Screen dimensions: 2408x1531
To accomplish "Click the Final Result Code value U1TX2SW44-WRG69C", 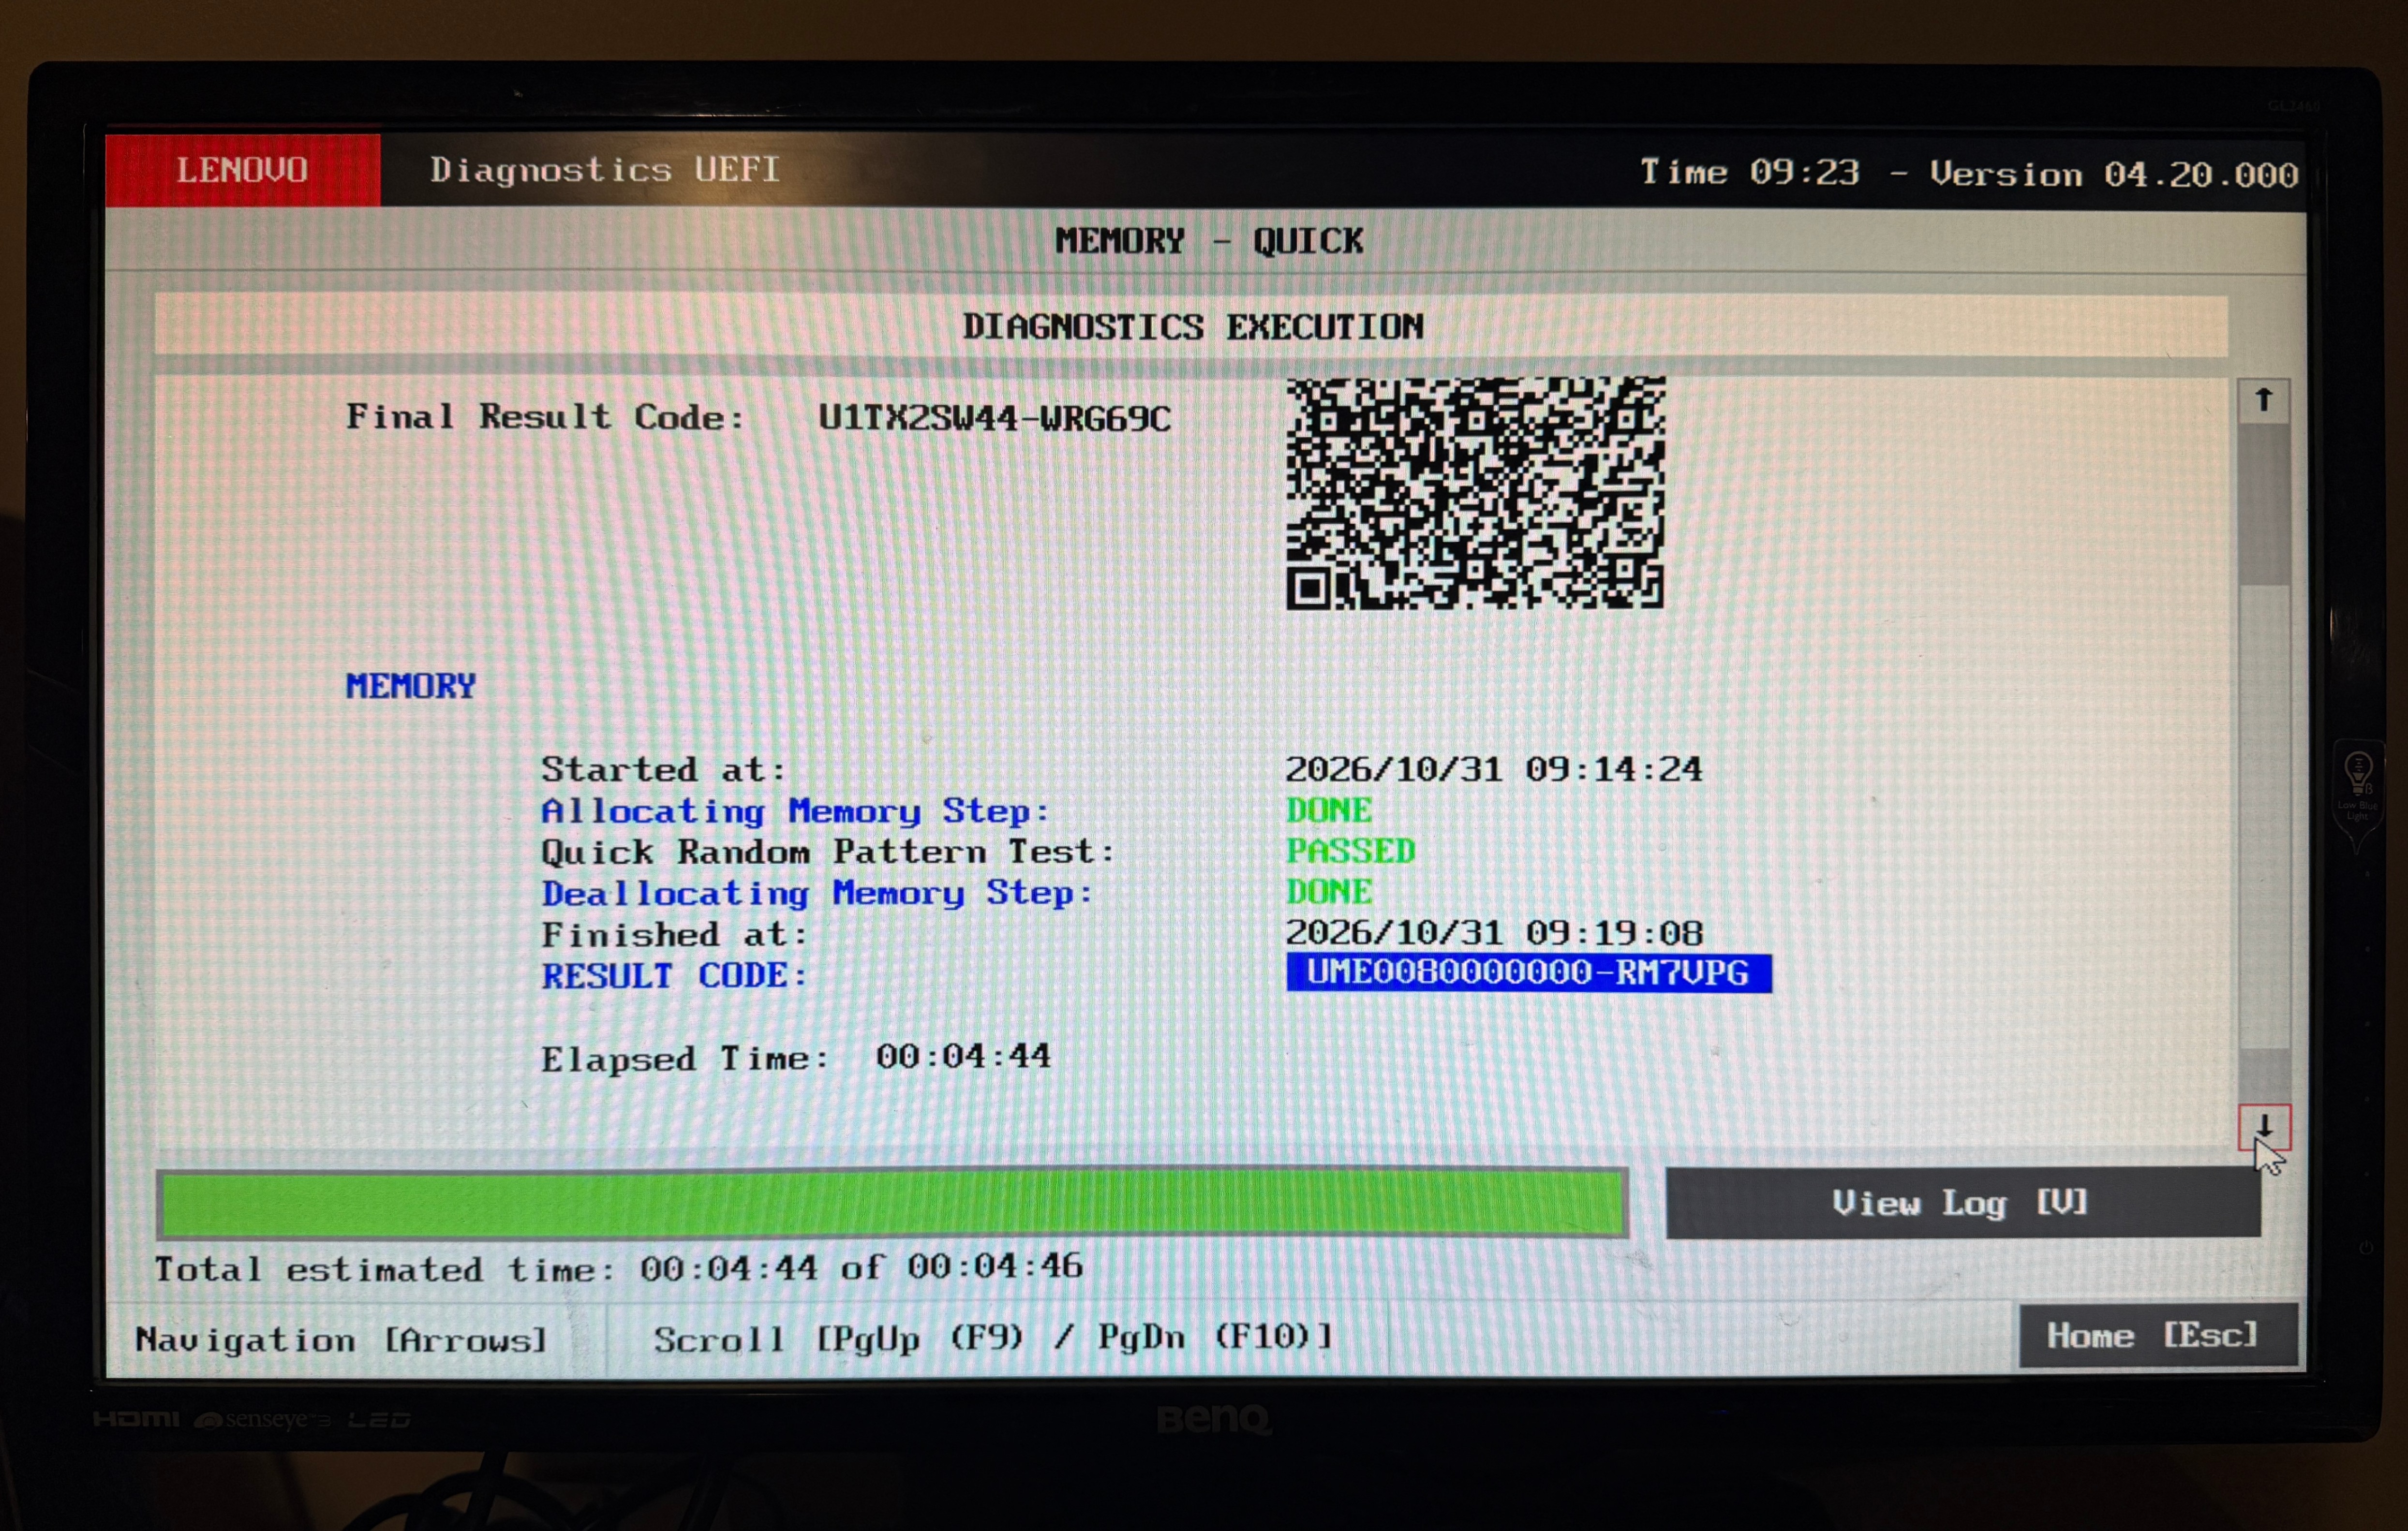I will pos(994,418).
